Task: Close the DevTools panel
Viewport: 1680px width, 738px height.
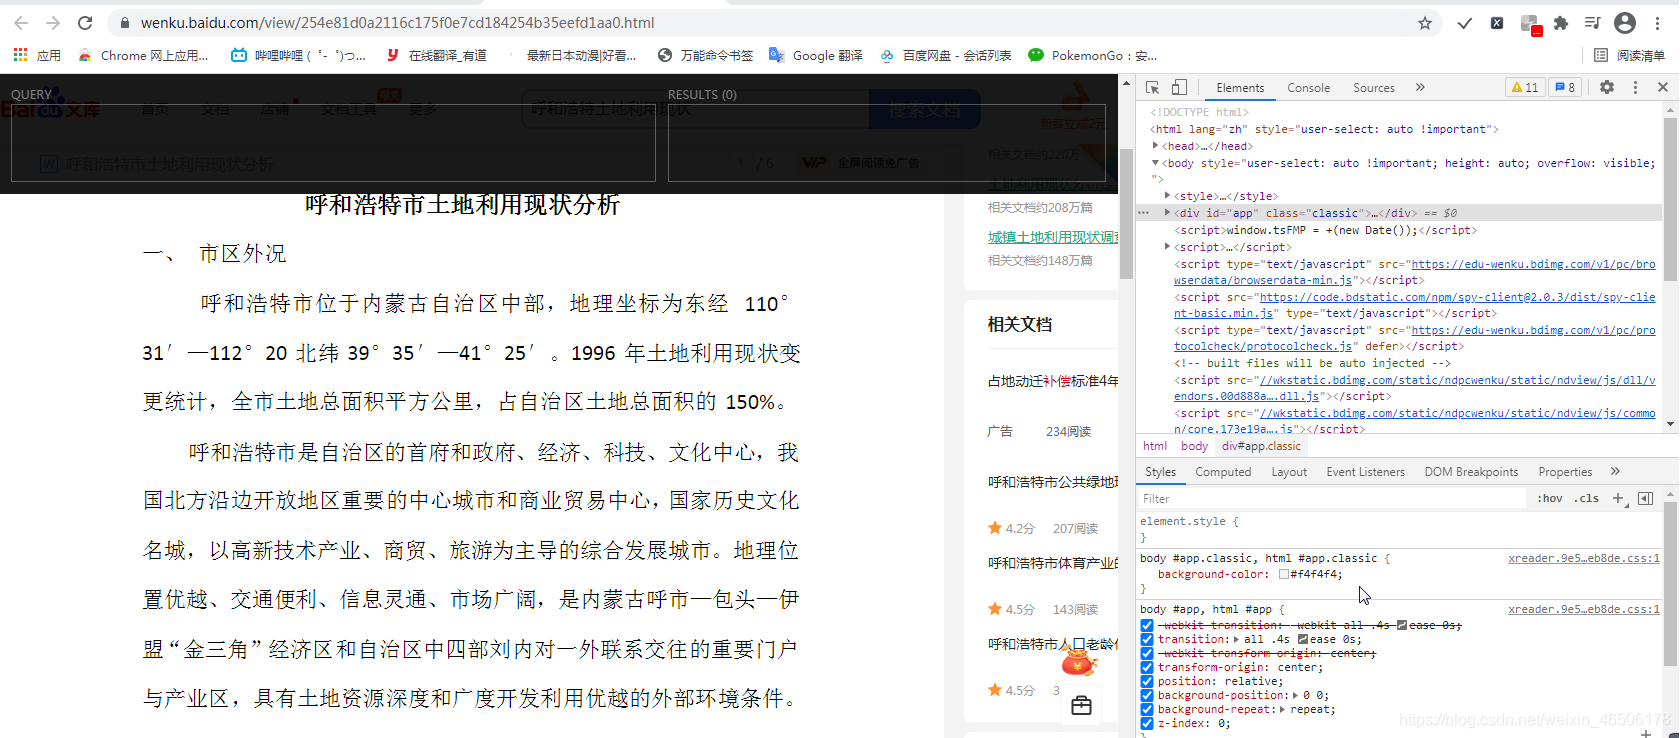Action: (x=1663, y=87)
